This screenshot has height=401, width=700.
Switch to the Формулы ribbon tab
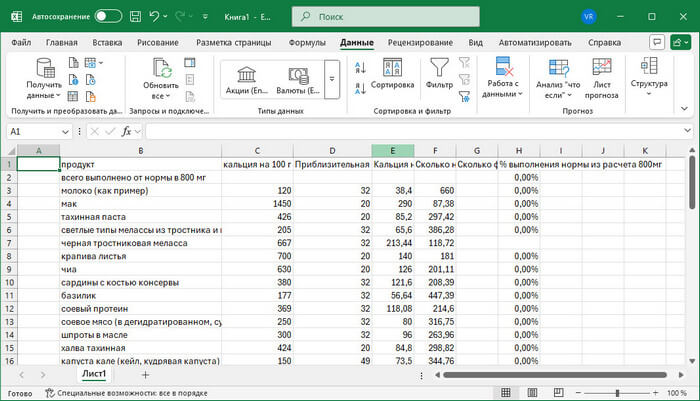pyautogui.click(x=306, y=43)
